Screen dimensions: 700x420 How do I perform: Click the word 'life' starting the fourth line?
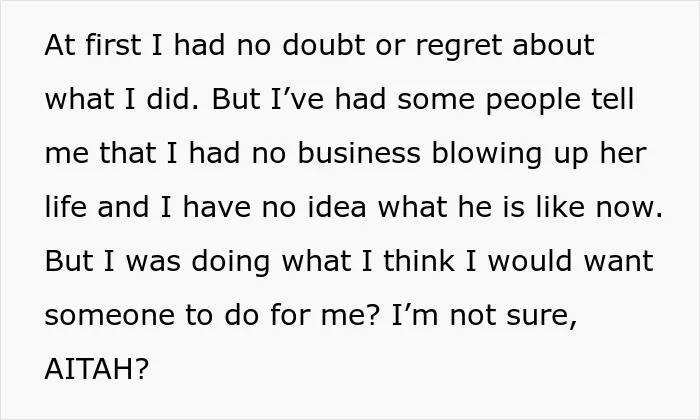click(x=66, y=207)
